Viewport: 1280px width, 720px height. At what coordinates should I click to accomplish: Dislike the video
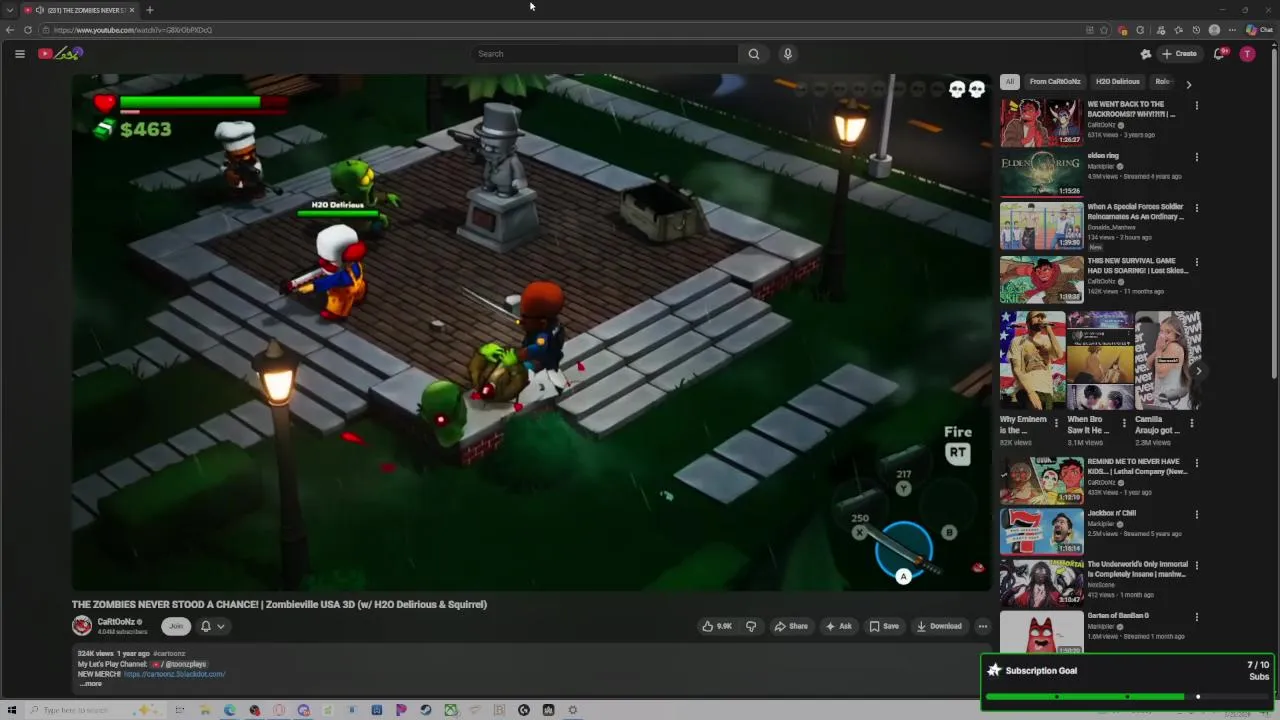(x=751, y=626)
